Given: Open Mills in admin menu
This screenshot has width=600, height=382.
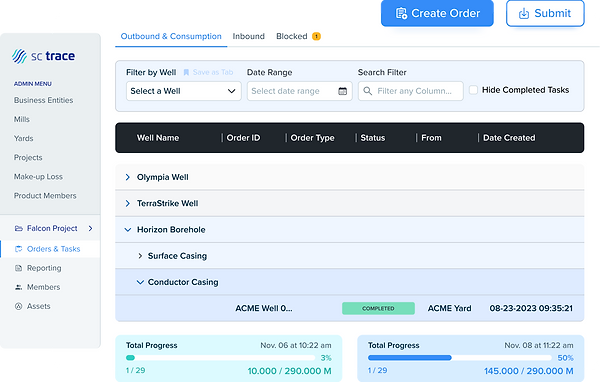Looking at the screenshot, I should pos(22,119).
